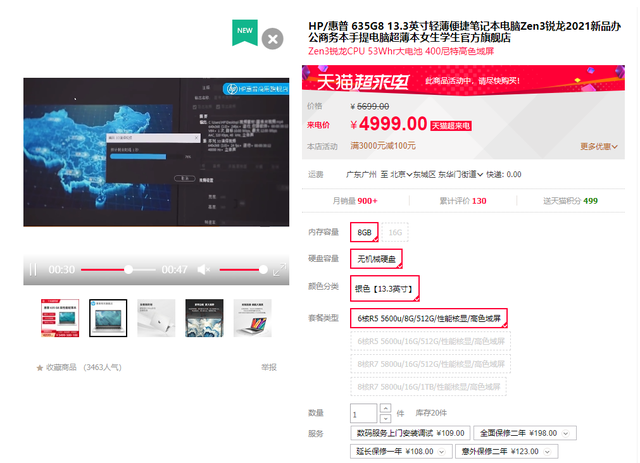Increase quantity with up arrow
Viewport: 640px width, 463px height.
[385, 408]
